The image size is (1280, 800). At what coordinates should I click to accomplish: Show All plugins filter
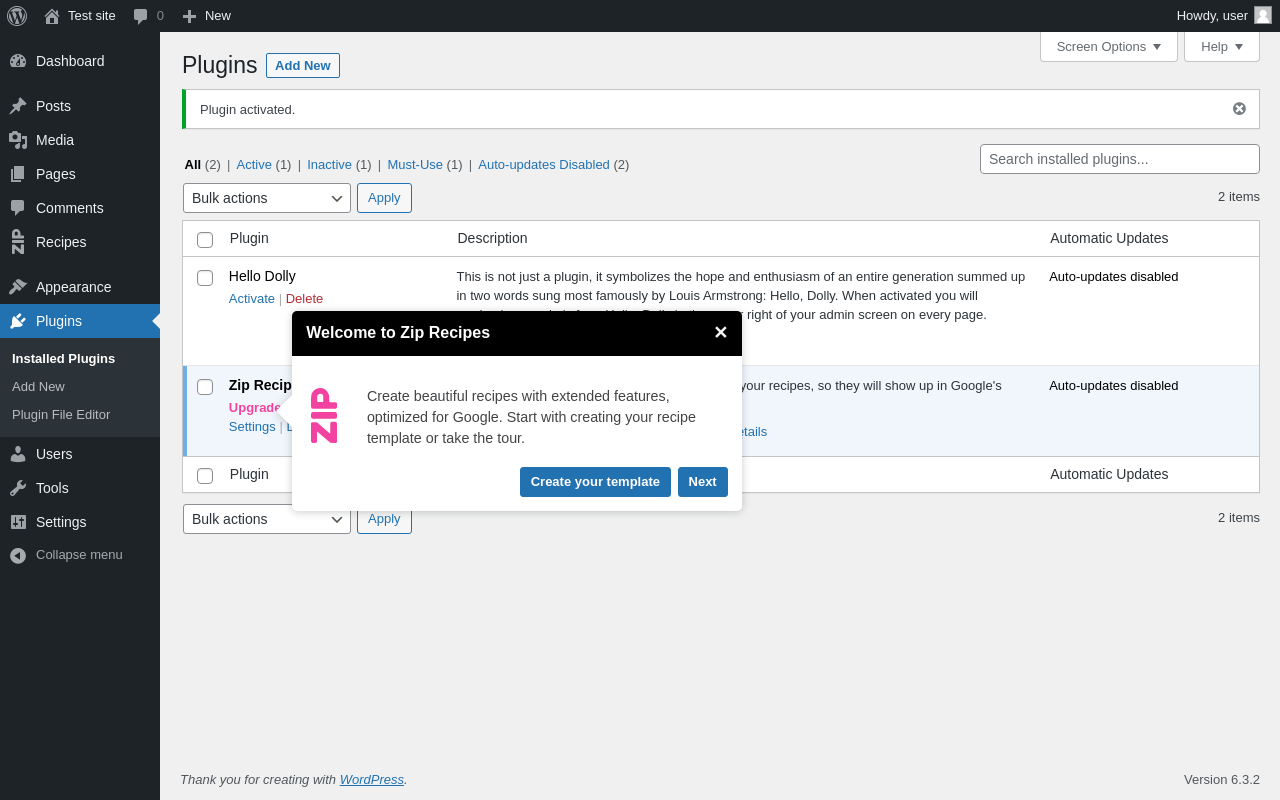(x=193, y=164)
